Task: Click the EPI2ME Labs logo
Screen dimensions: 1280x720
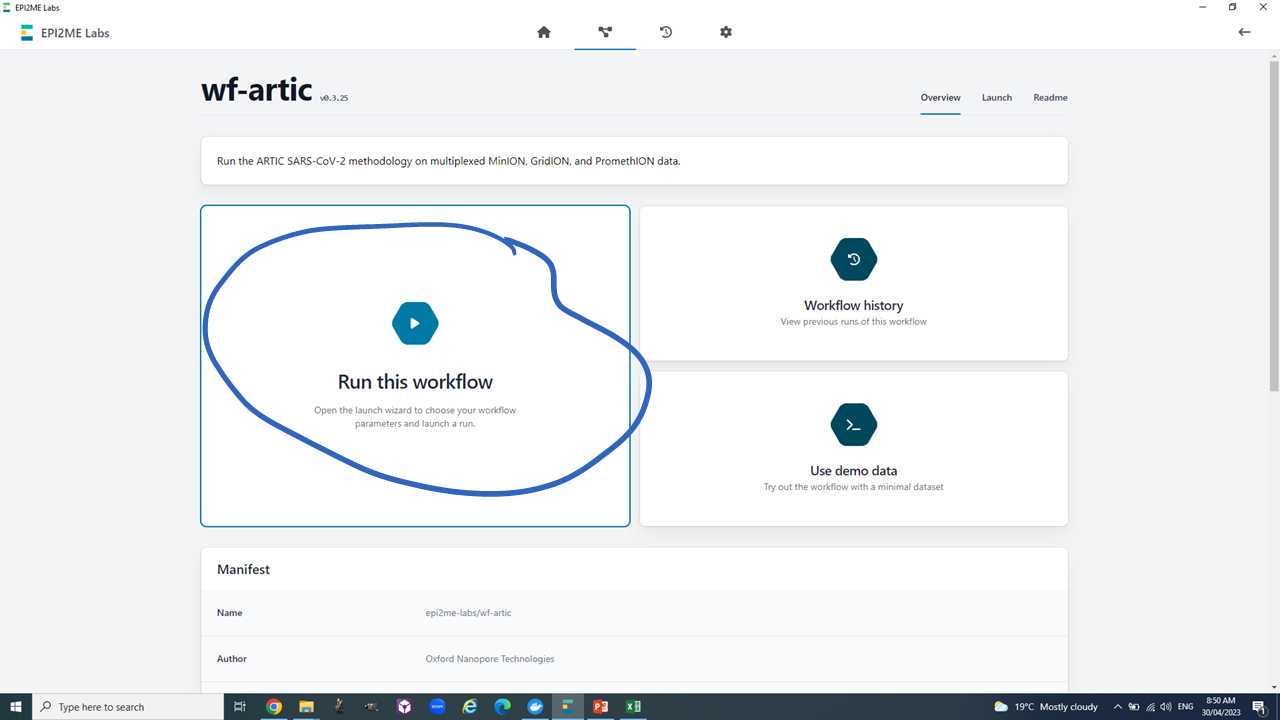Action: (27, 33)
